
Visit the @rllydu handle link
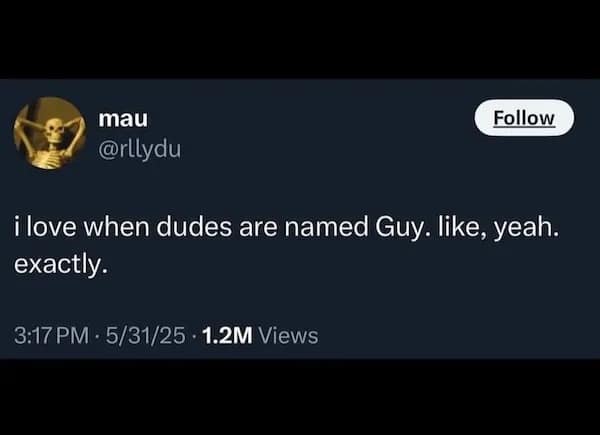[139, 150]
